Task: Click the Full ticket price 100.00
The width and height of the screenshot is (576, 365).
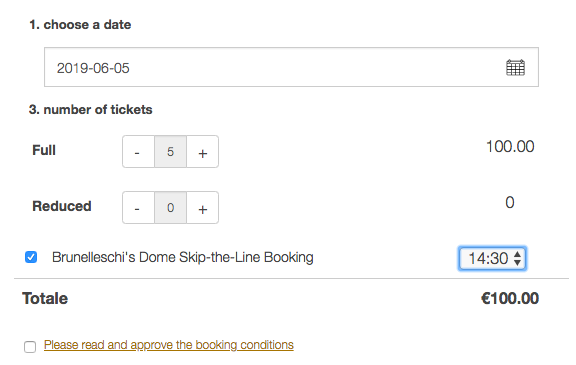Action: 510,147
